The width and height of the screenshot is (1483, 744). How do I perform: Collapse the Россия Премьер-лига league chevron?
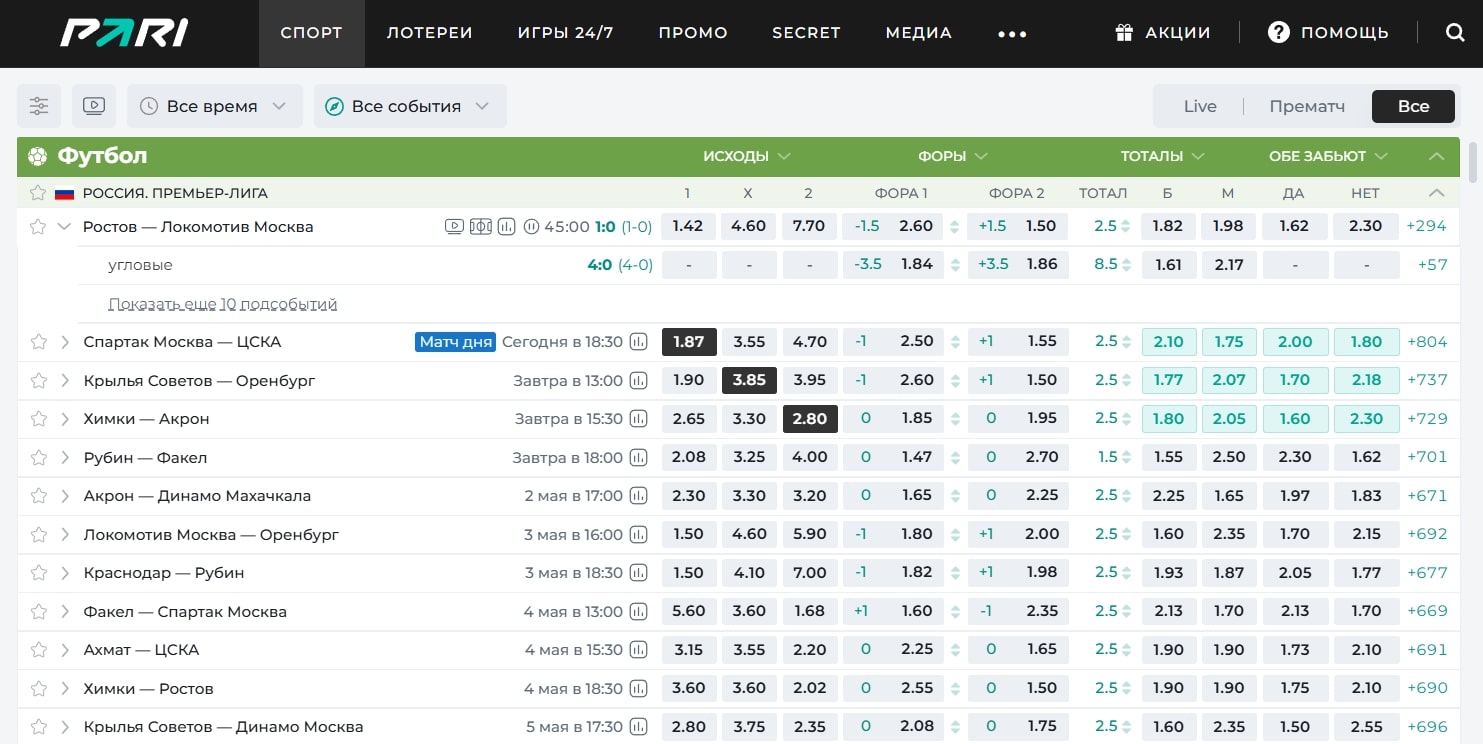click(1437, 193)
